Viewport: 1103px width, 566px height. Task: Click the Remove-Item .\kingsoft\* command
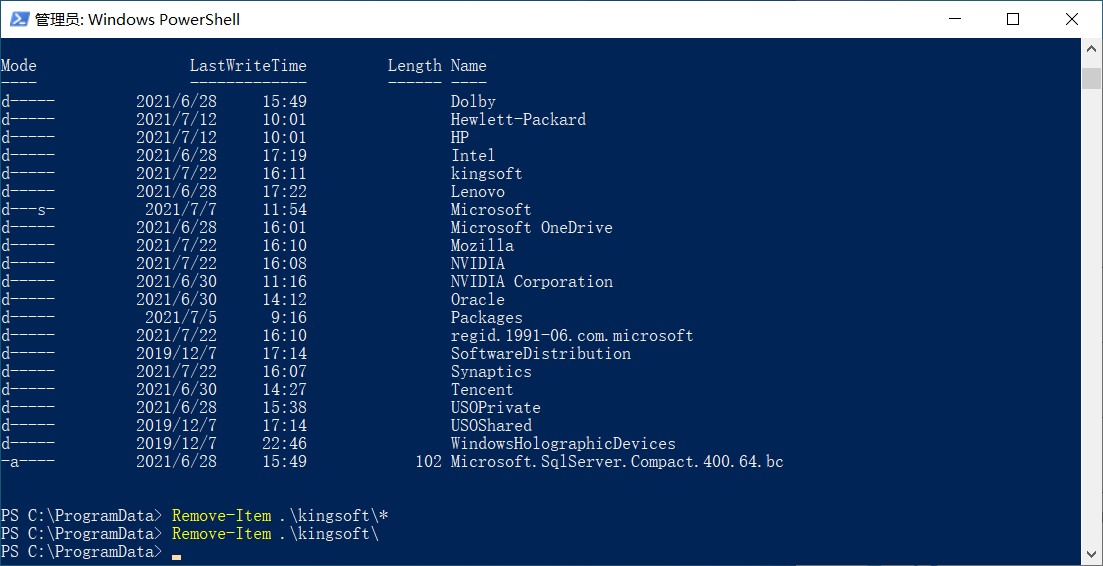point(280,516)
